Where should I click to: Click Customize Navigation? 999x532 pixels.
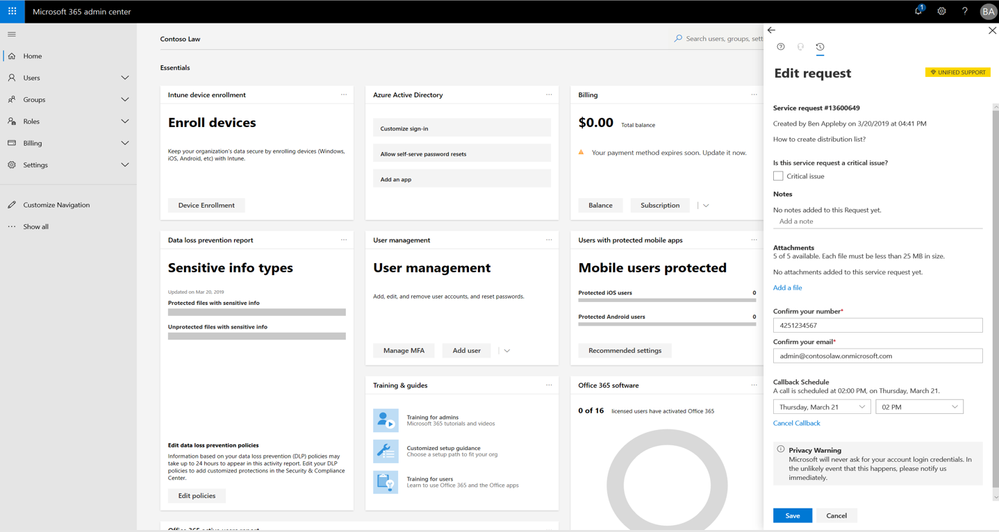point(56,205)
